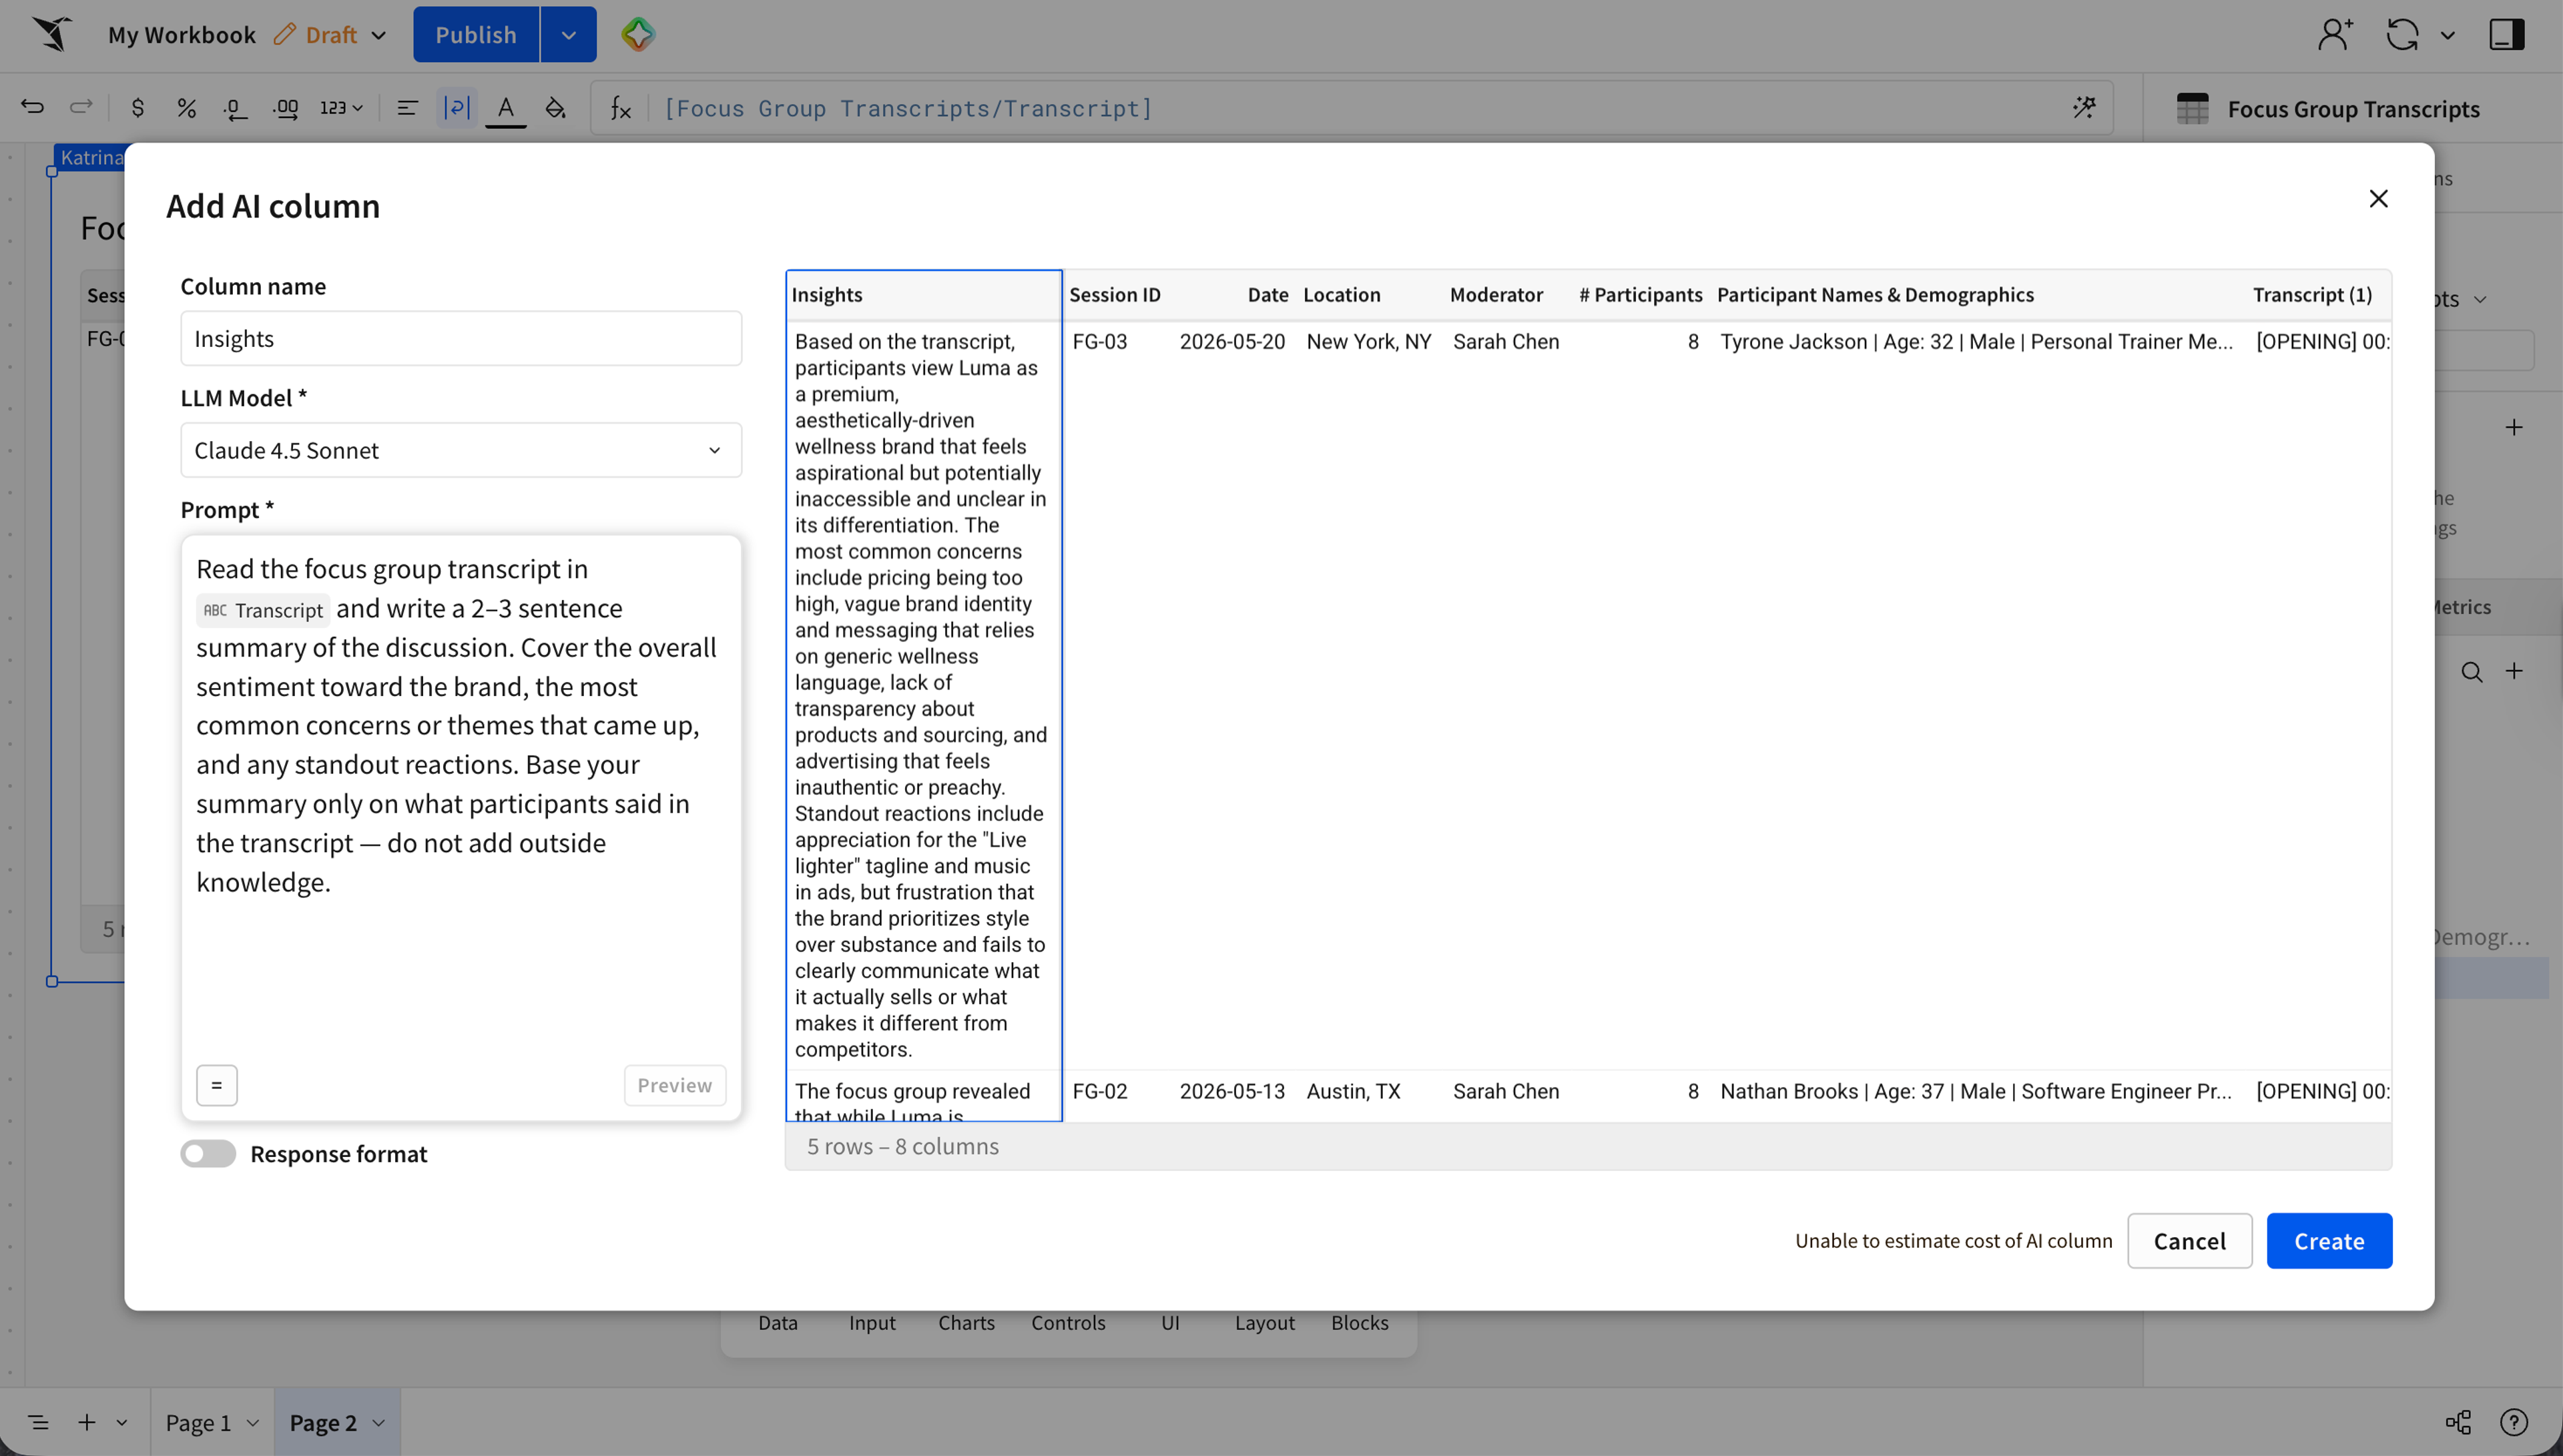Select the Layout element tab

pos(1264,1323)
